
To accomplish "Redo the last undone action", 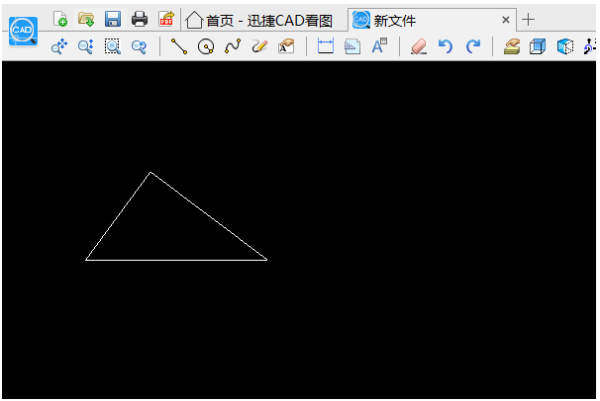I will coord(473,46).
